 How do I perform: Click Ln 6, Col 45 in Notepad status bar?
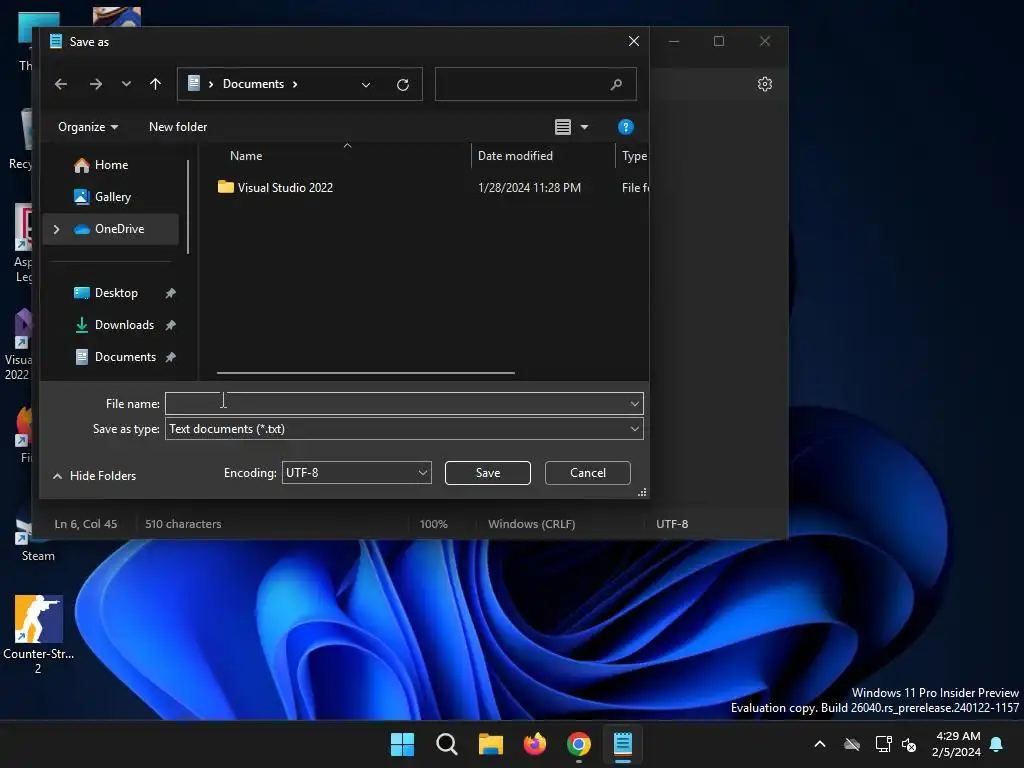[86, 524]
